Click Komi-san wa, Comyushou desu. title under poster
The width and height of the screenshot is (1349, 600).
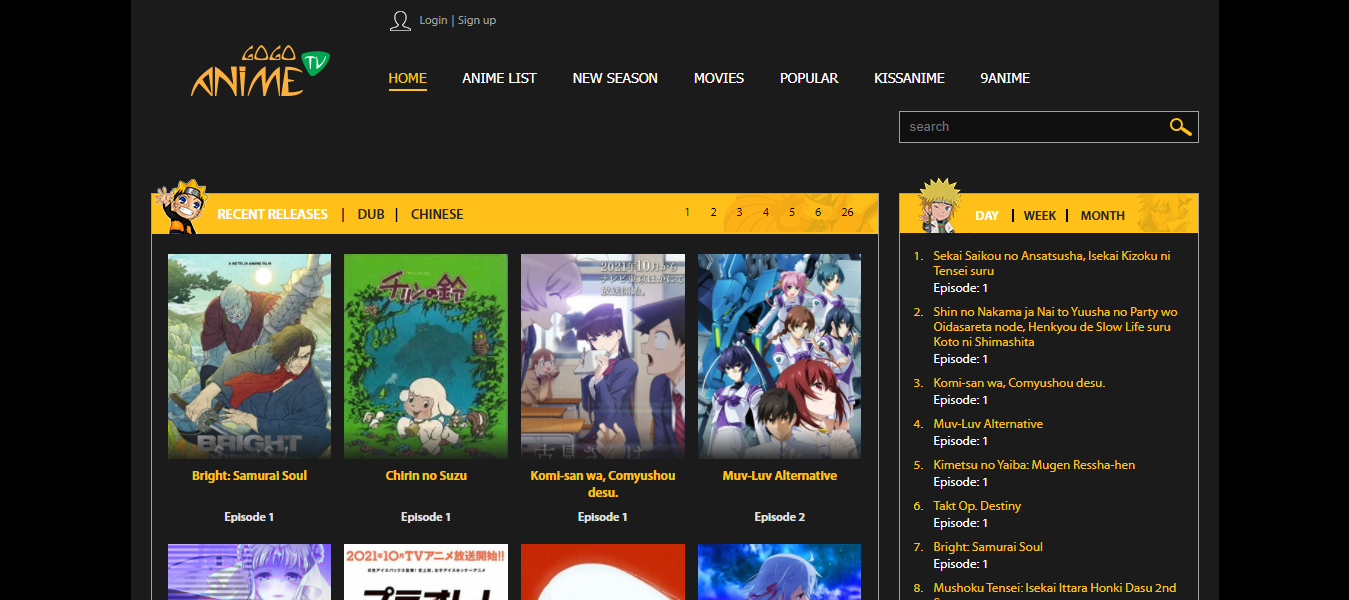click(x=603, y=484)
